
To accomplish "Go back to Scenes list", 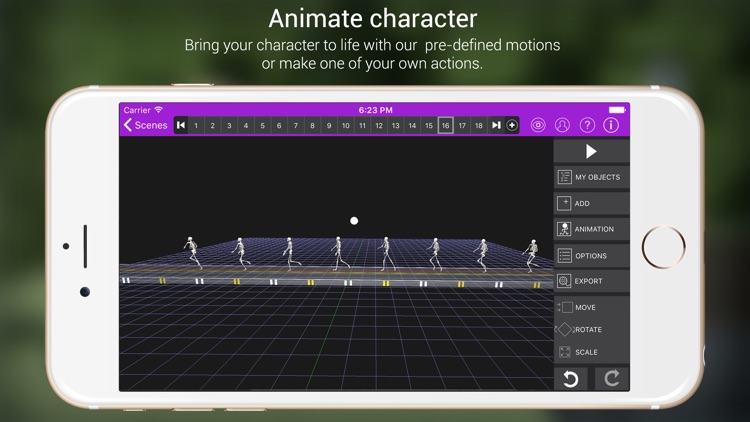I will click(x=145, y=125).
